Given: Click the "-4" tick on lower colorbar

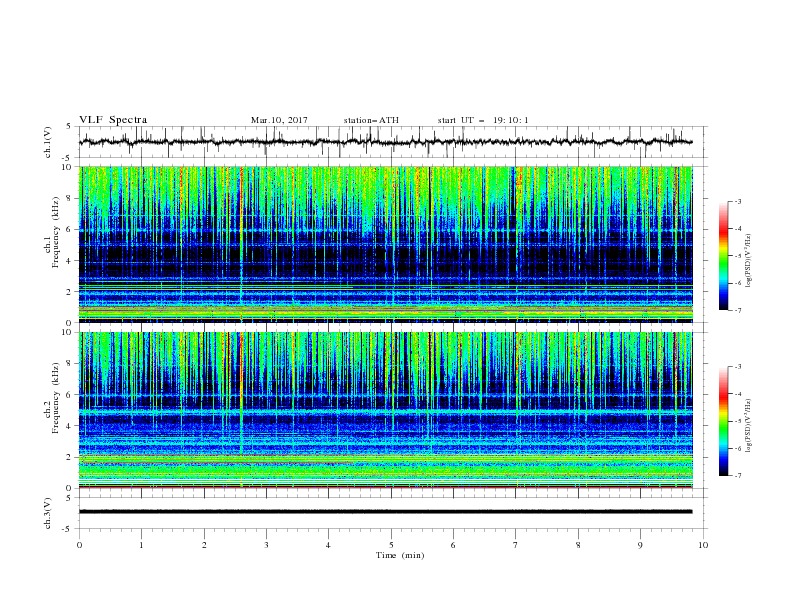Looking at the screenshot, I should [737, 394].
